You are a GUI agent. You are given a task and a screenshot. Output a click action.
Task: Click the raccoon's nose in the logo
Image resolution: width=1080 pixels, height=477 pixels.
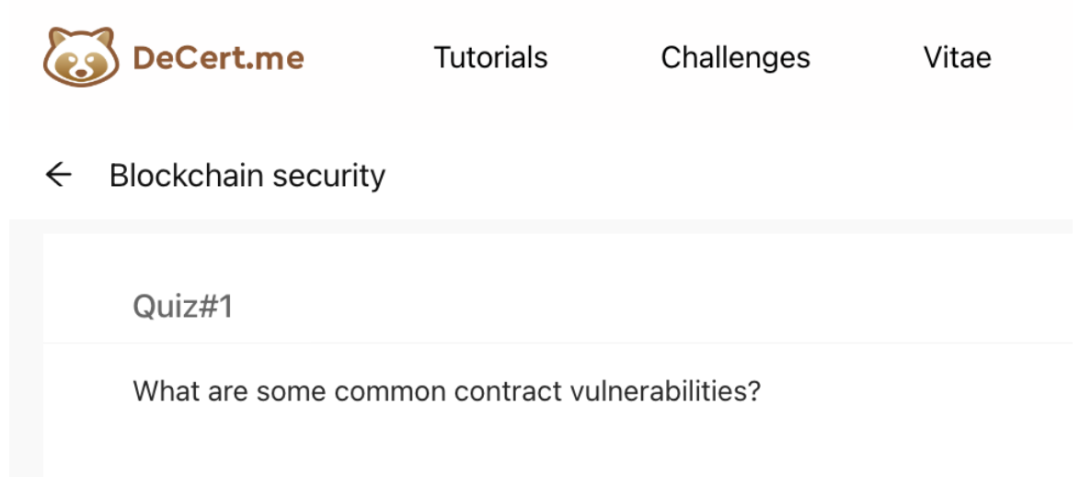(x=81, y=72)
